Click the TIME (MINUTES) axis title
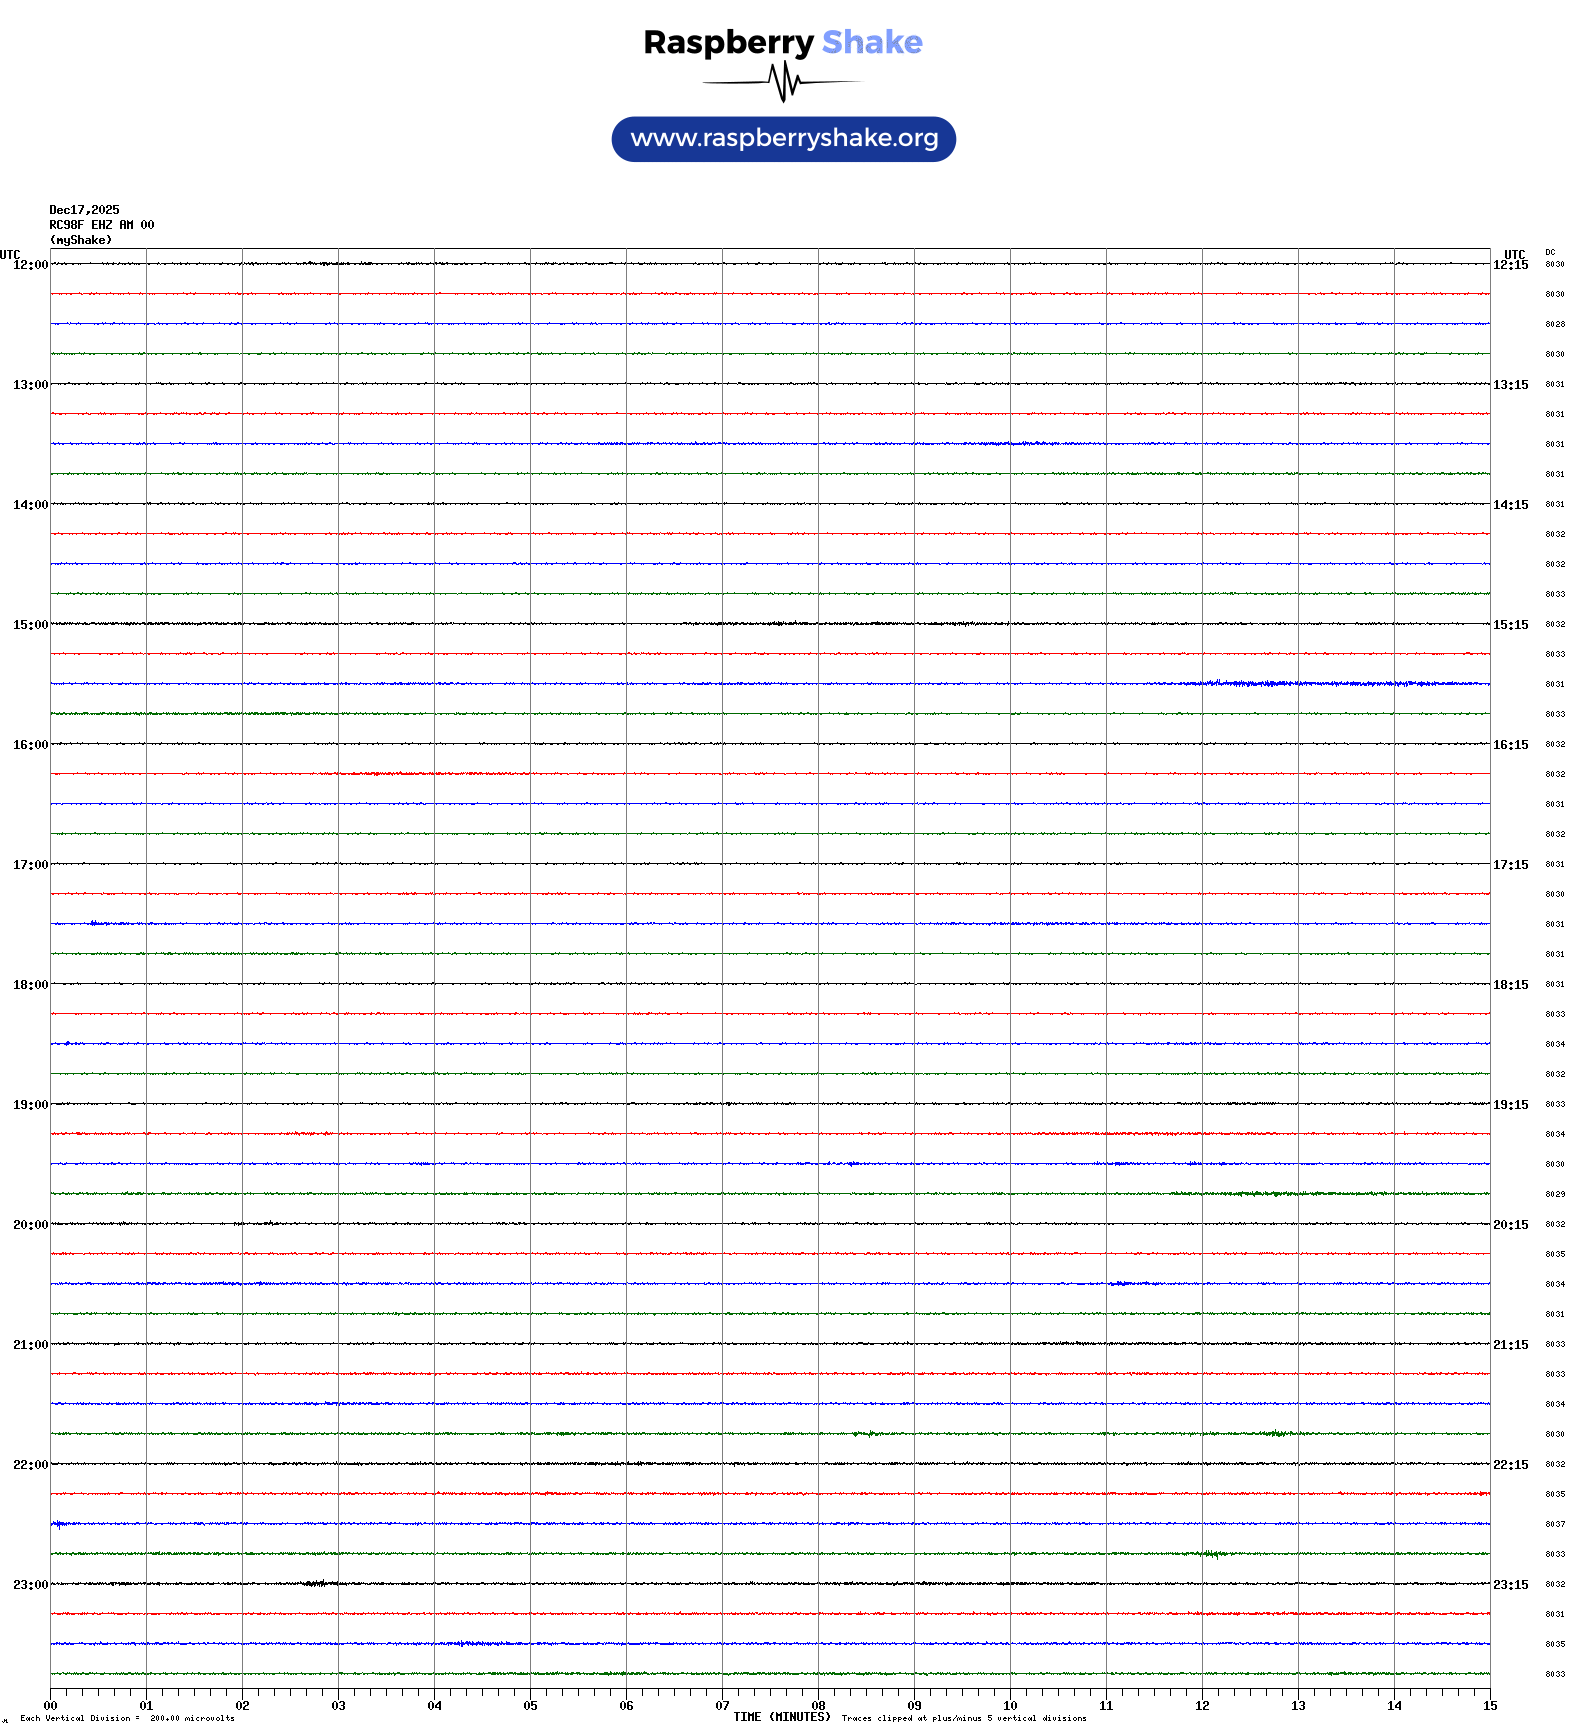Viewport: 1570px width, 1732px height. click(781, 1717)
